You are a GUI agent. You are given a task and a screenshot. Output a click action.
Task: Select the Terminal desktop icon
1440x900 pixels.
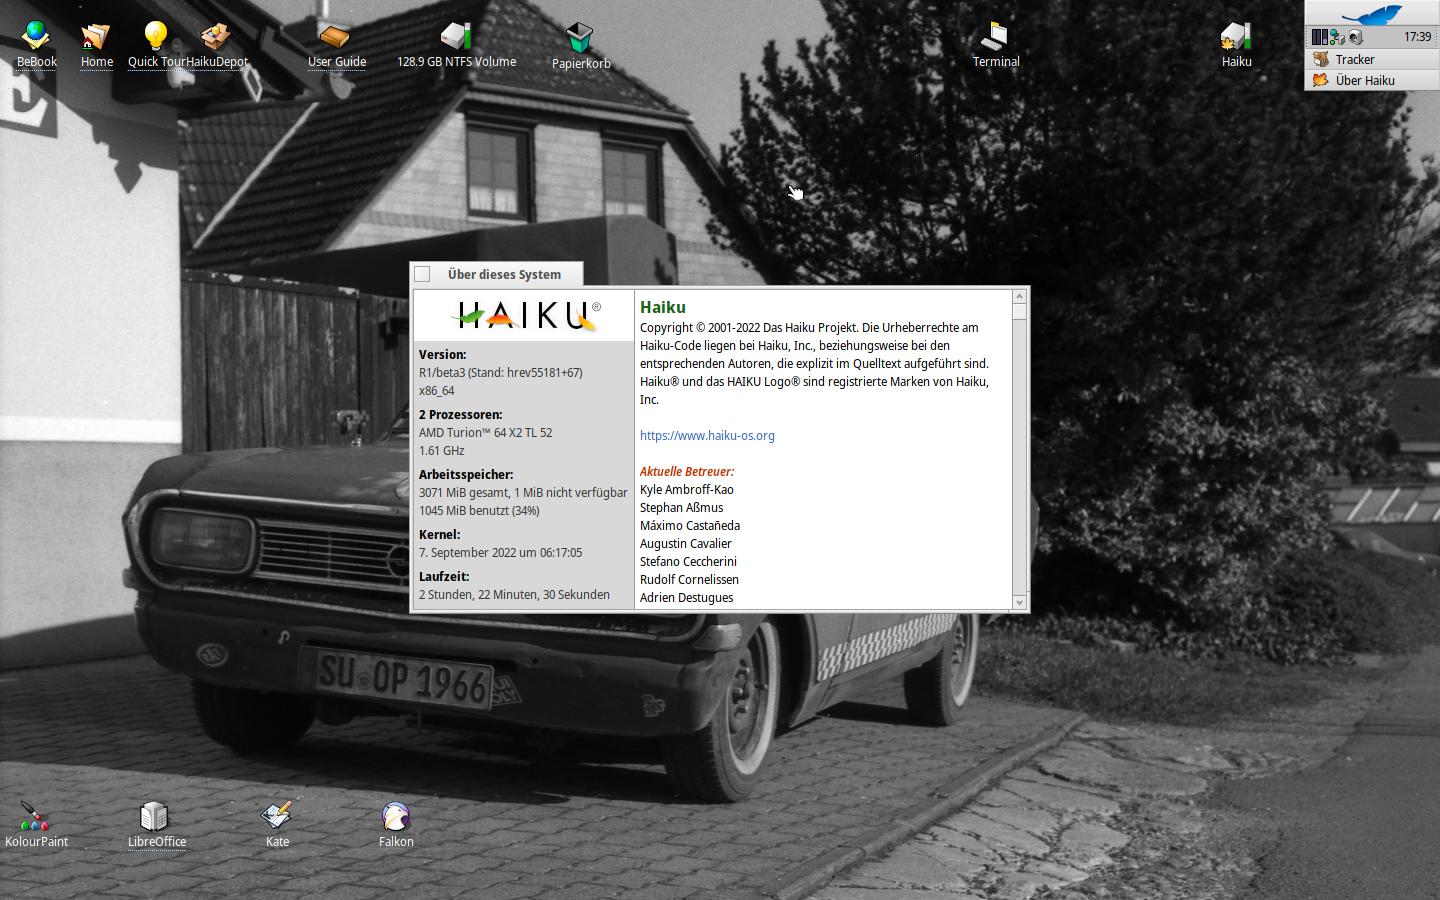click(x=995, y=37)
